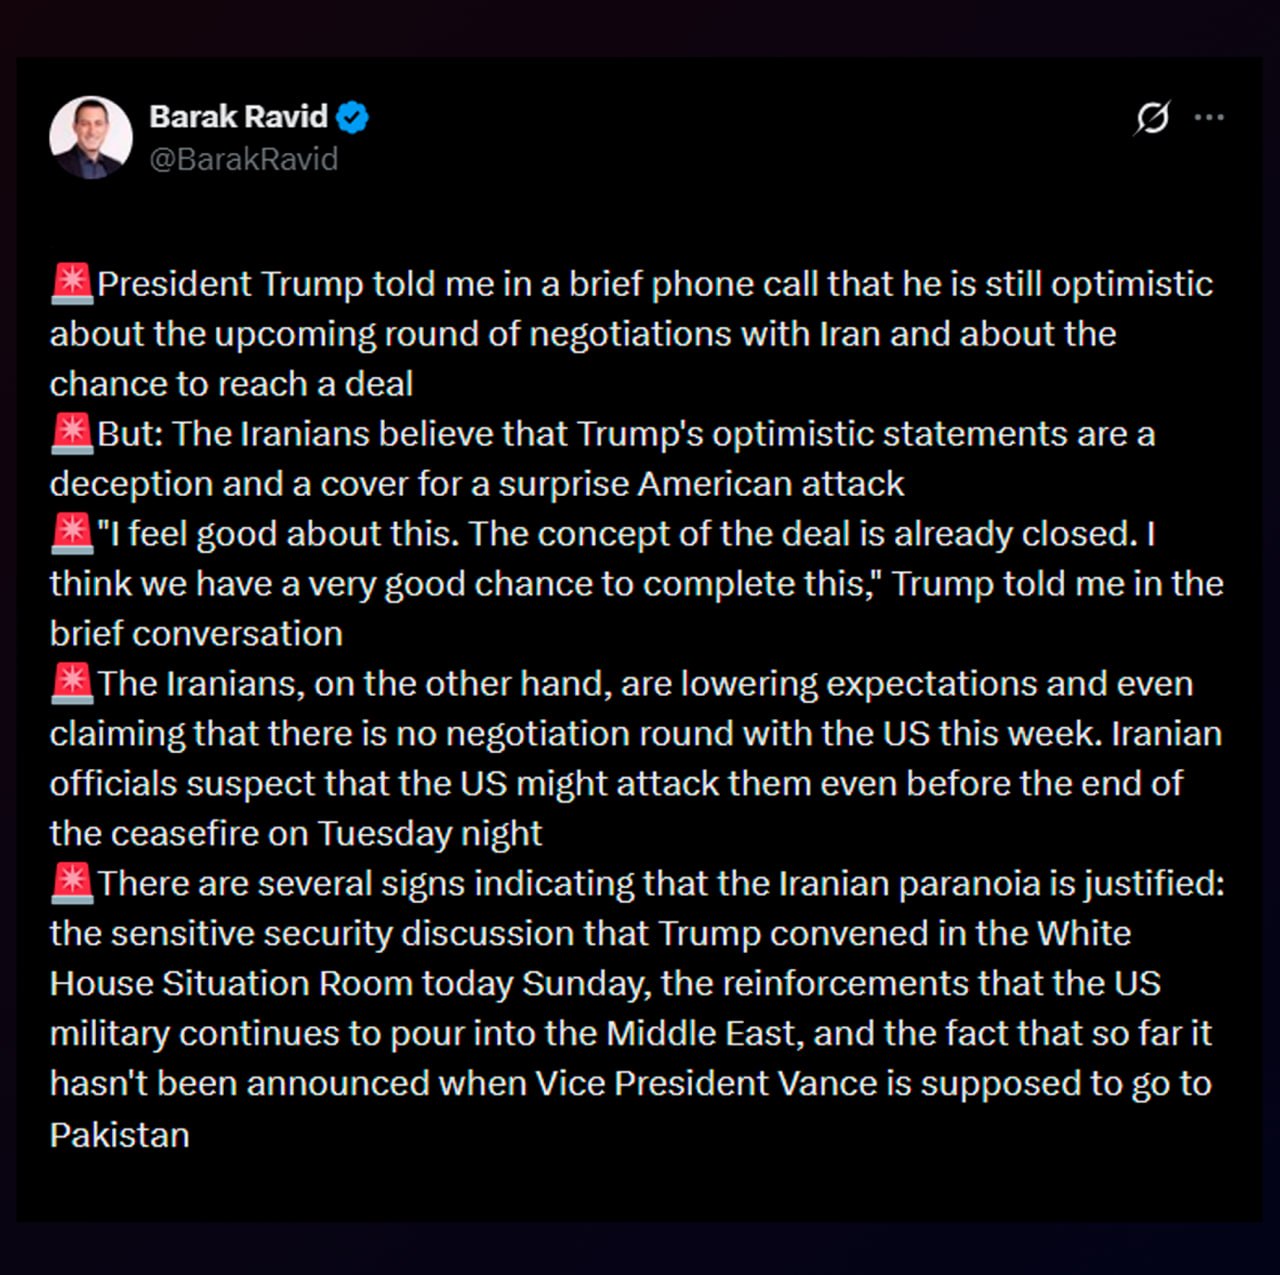Click the siren emoji before "But: The Iranians"
The image size is (1280, 1275).
(x=72, y=433)
